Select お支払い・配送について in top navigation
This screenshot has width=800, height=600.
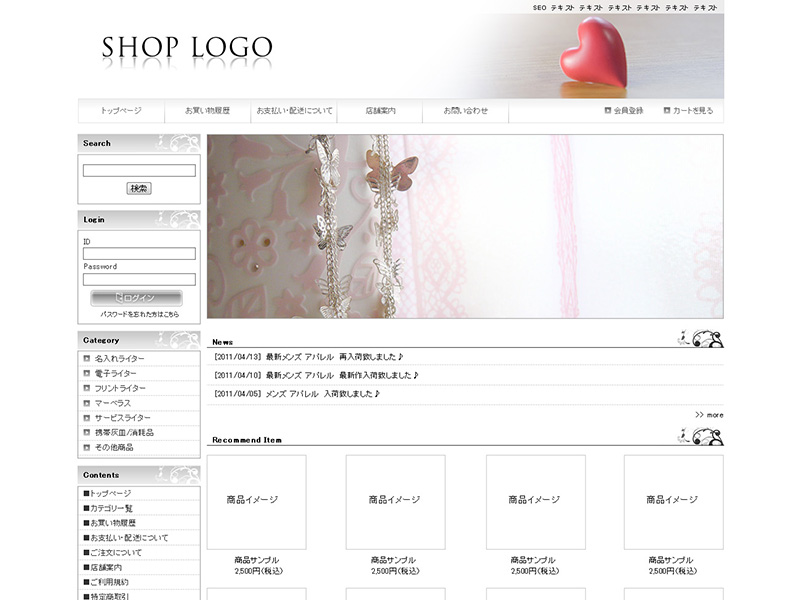[x=294, y=111]
